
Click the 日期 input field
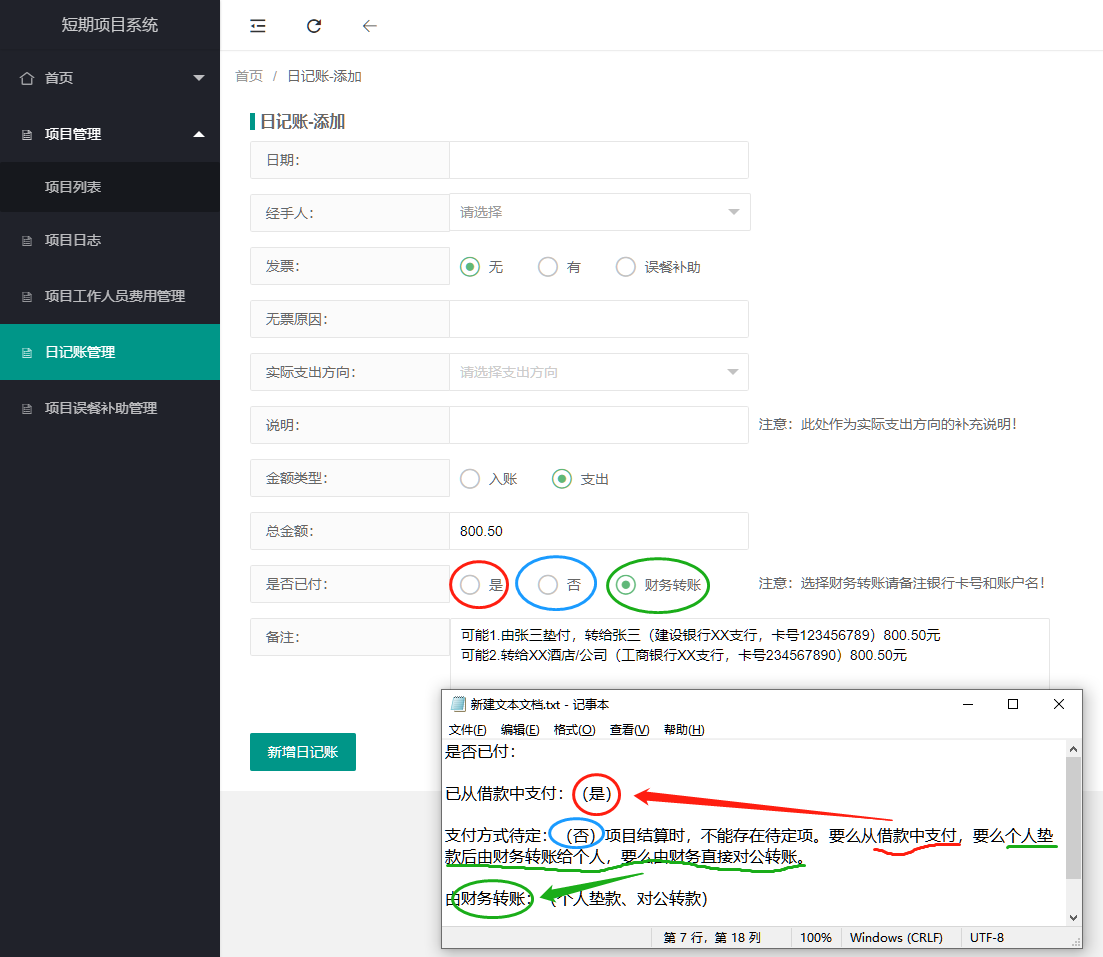point(599,160)
